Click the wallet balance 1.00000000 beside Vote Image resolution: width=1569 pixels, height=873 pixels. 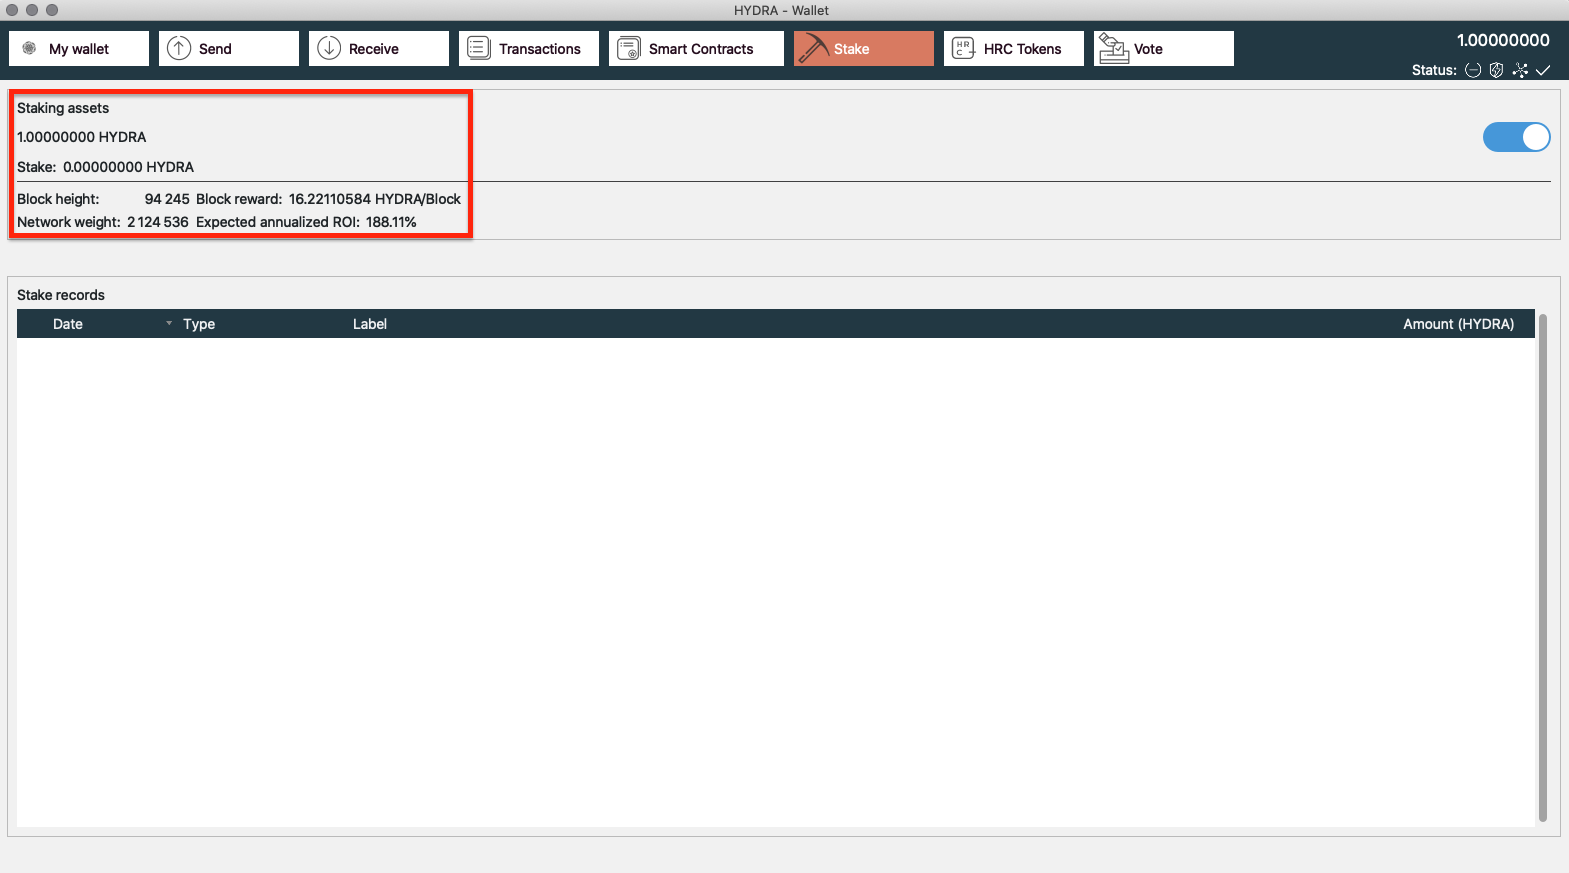click(x=1503, y=40)
